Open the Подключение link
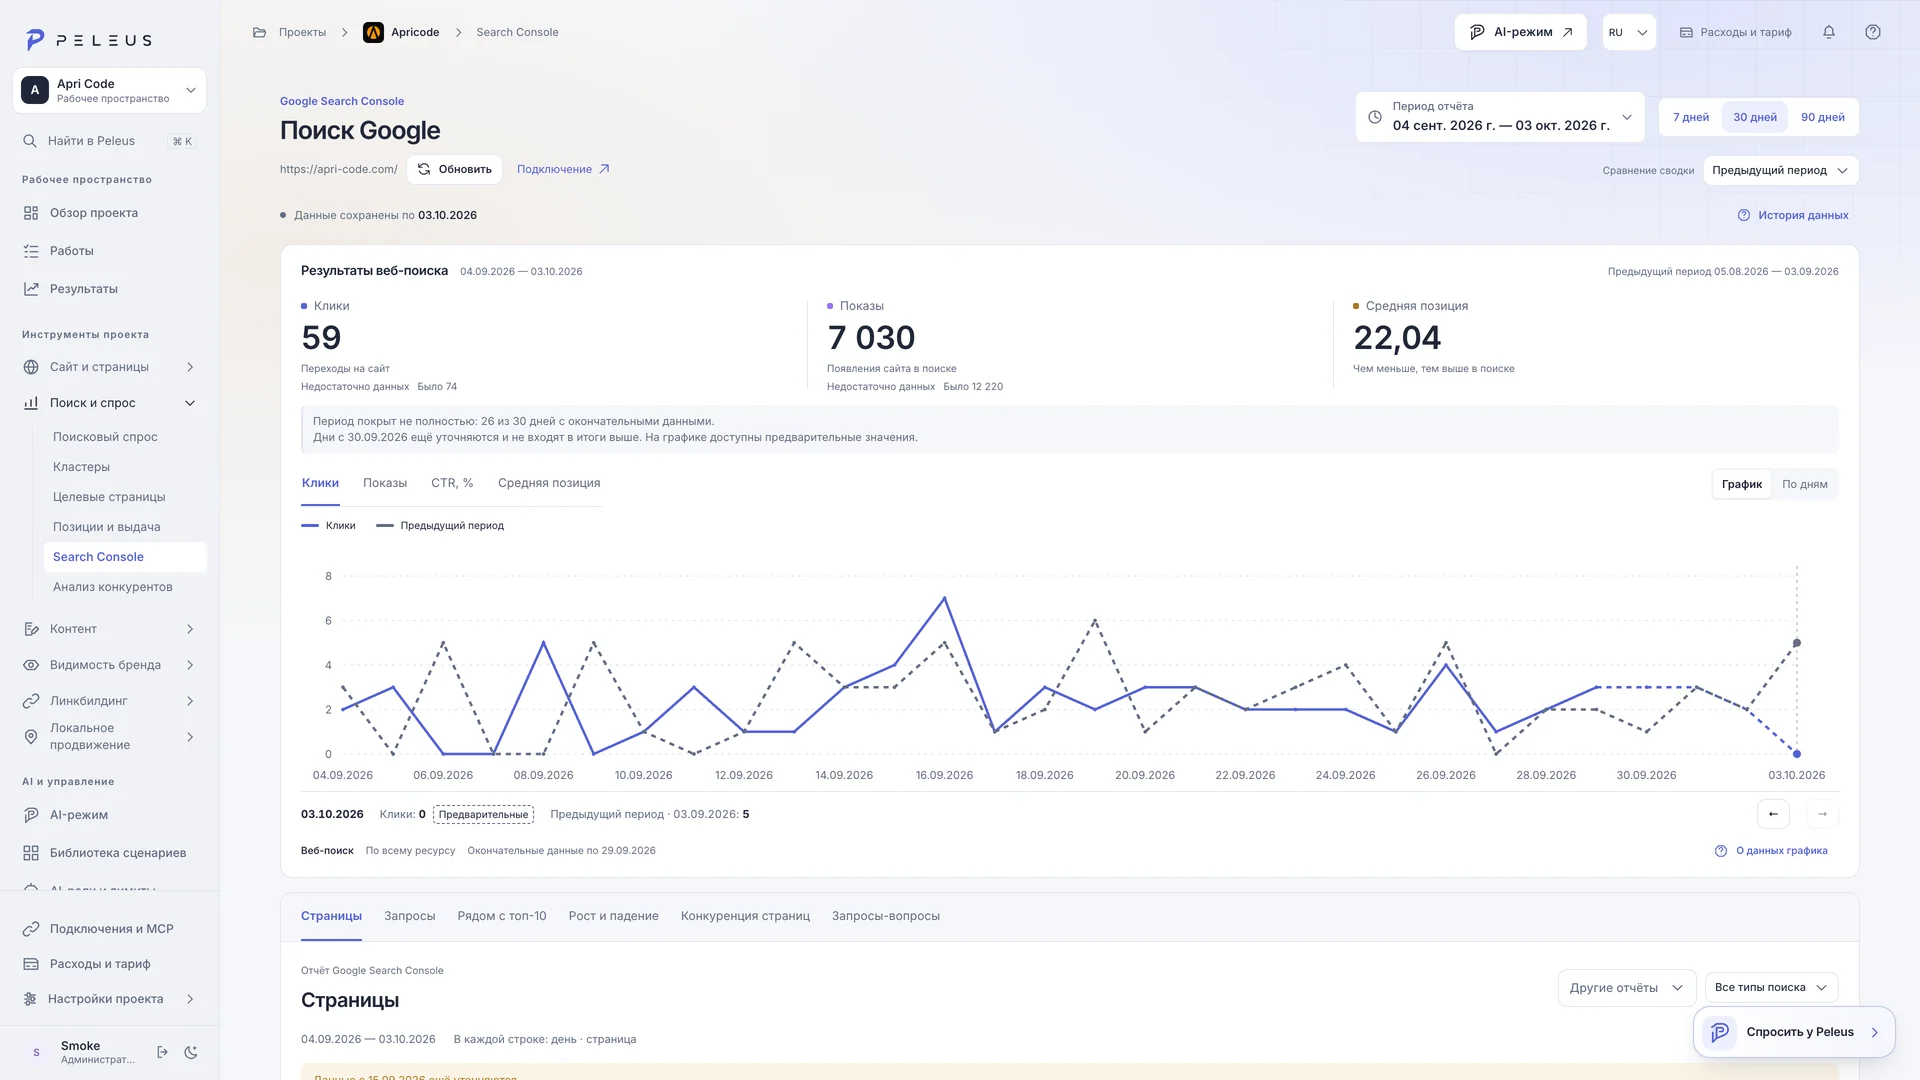Screen dimensions: 1920x1080 (563, 169)
